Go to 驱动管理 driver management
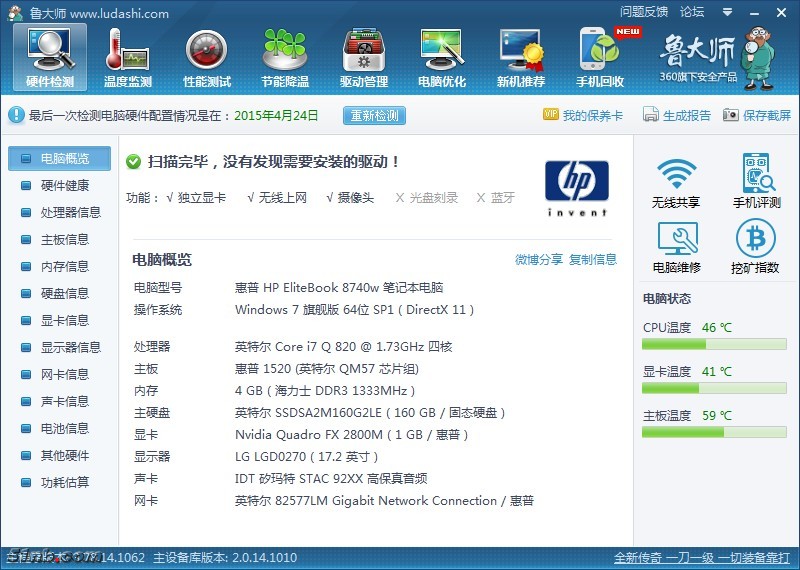This screenshot has width=800, height=570. (x=364, y=56)
